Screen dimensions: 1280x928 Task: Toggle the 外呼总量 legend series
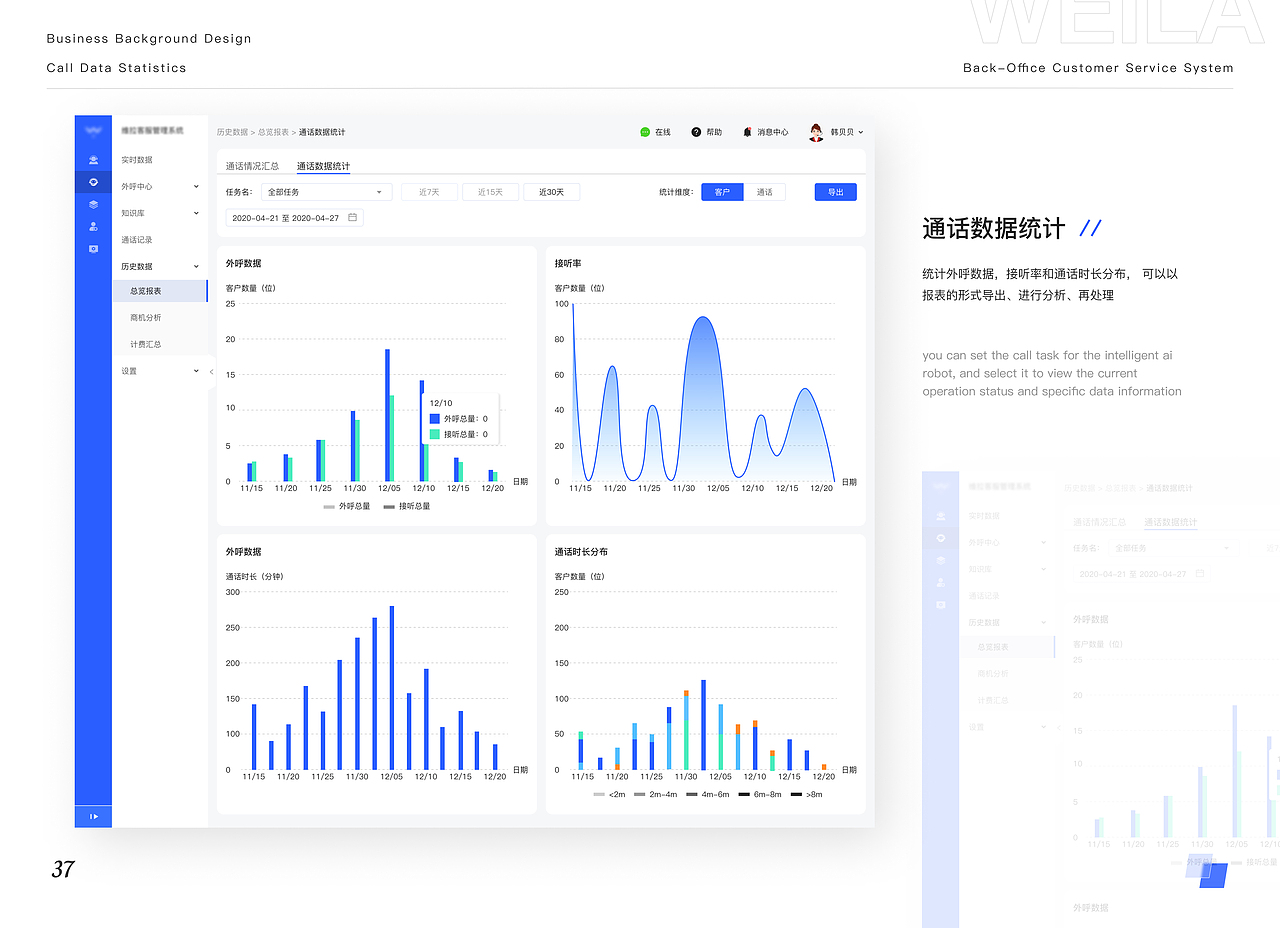pos(347,506)
